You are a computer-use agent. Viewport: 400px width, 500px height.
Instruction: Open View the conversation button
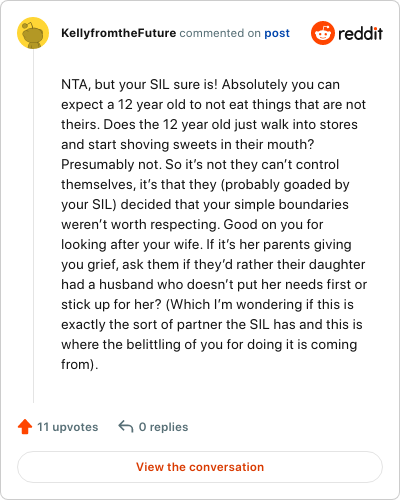click(200, 467)
